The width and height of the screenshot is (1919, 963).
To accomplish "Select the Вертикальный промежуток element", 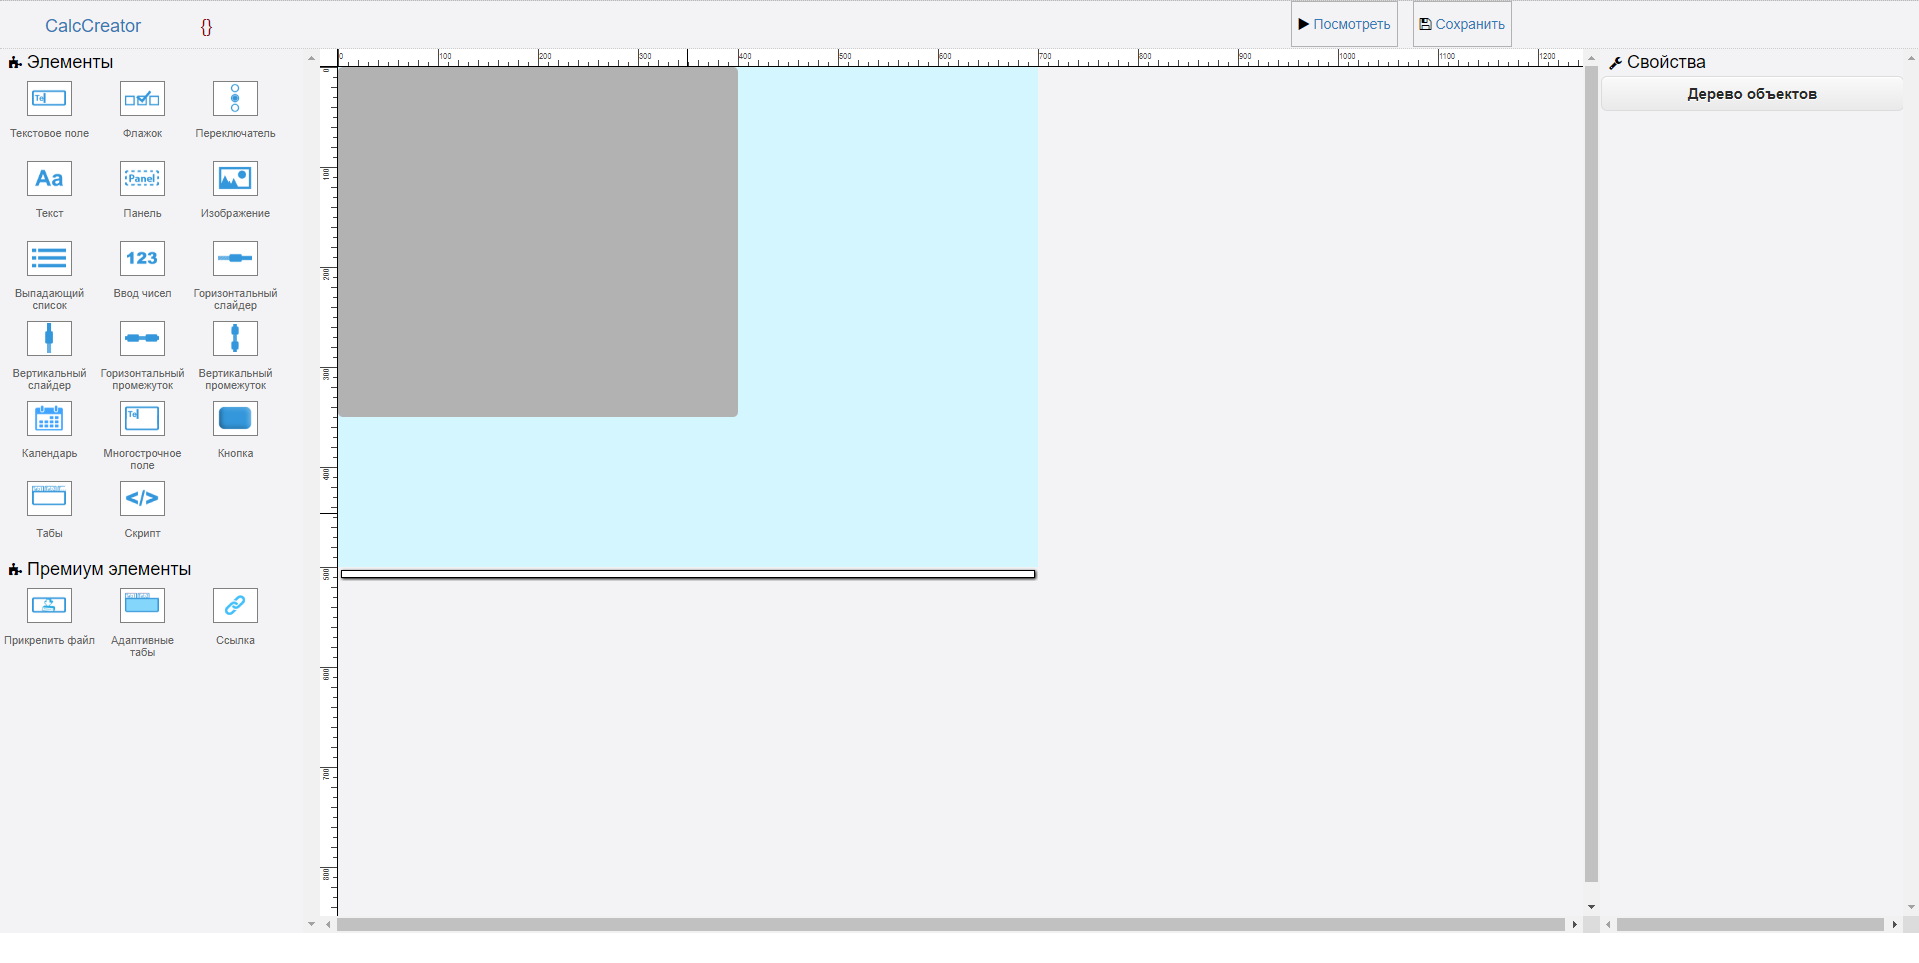I will point(235,339).
